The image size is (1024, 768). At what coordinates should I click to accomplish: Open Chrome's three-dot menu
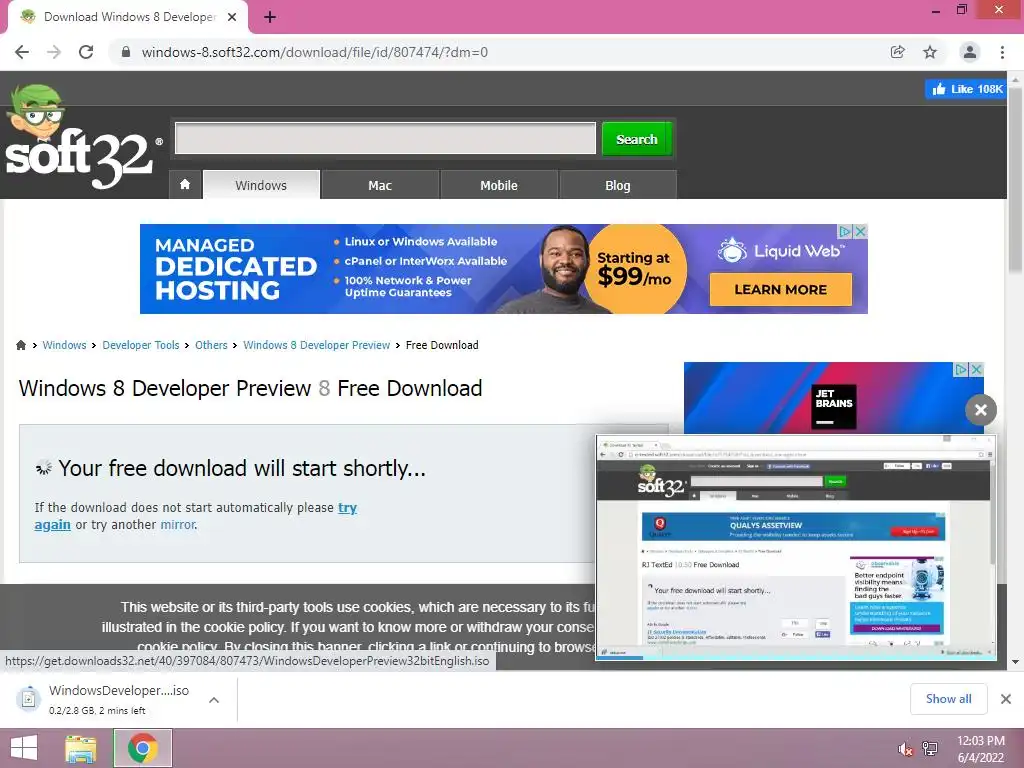[1002, 52]
